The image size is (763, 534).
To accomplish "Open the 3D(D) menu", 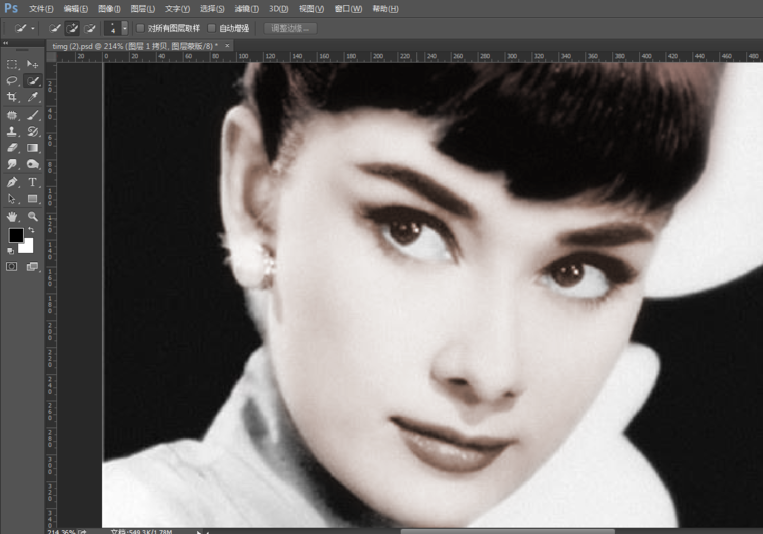I will [279, 9].
